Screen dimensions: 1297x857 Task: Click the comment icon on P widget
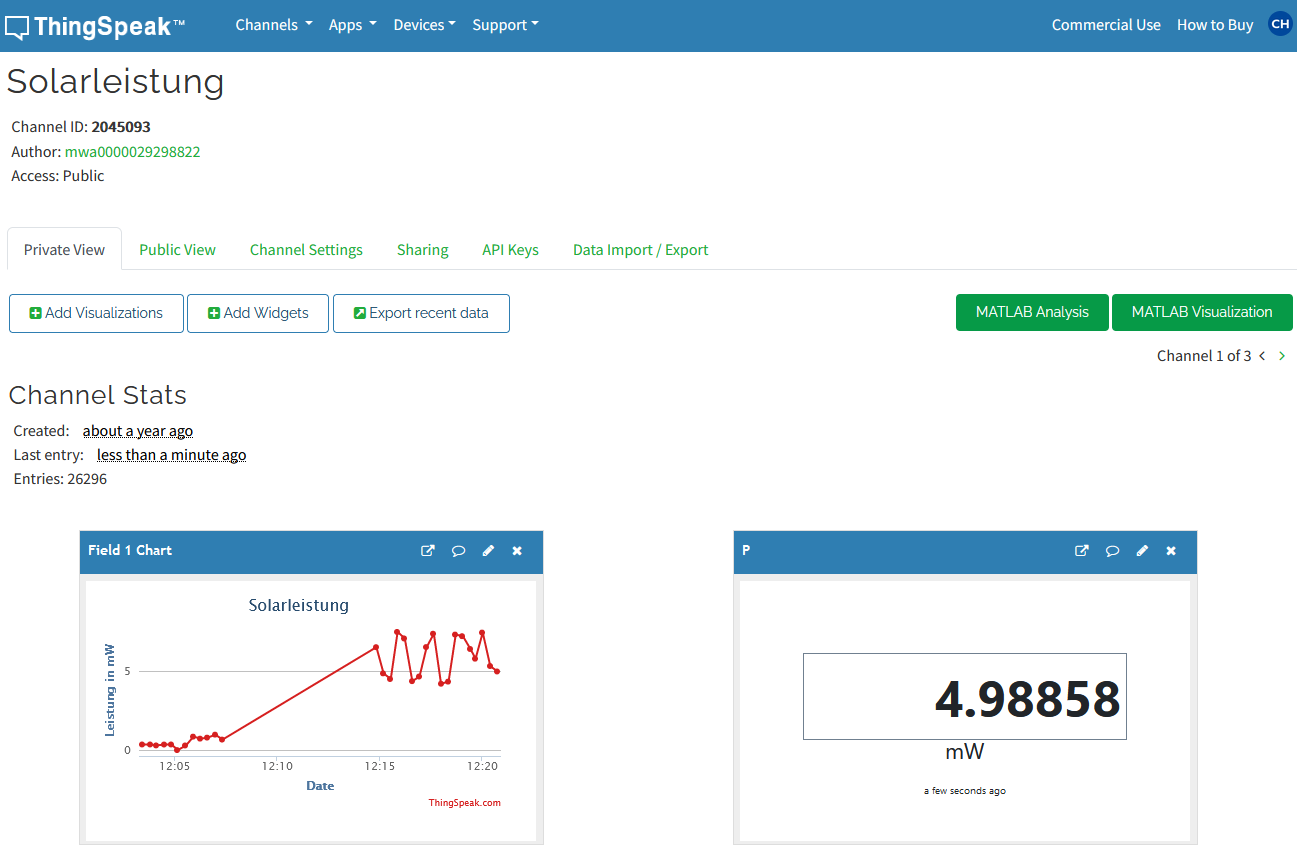pos(1112,551)
